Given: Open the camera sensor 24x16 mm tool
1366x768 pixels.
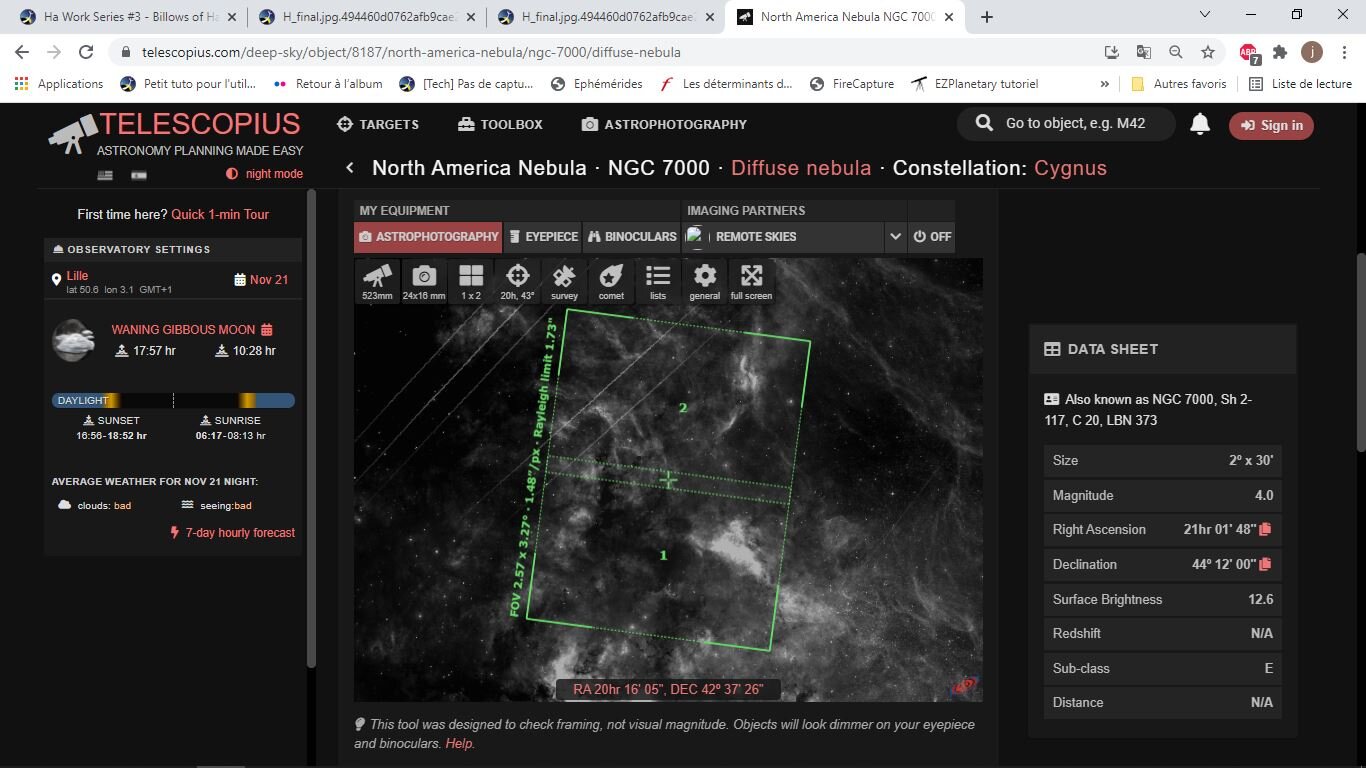Looking at the screenshot, I should pyautogui.click(x=424, y=281).
